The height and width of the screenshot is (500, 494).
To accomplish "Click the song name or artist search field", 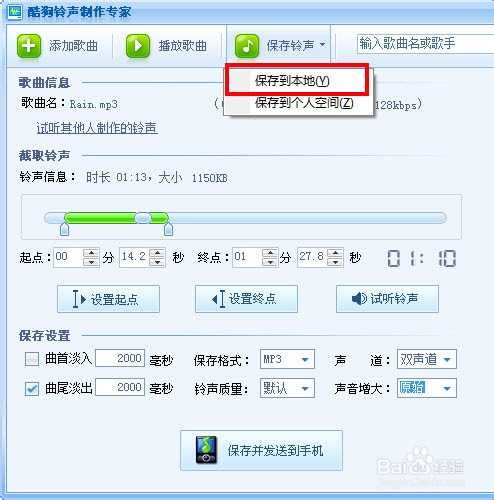I will [x=425, y=44].
